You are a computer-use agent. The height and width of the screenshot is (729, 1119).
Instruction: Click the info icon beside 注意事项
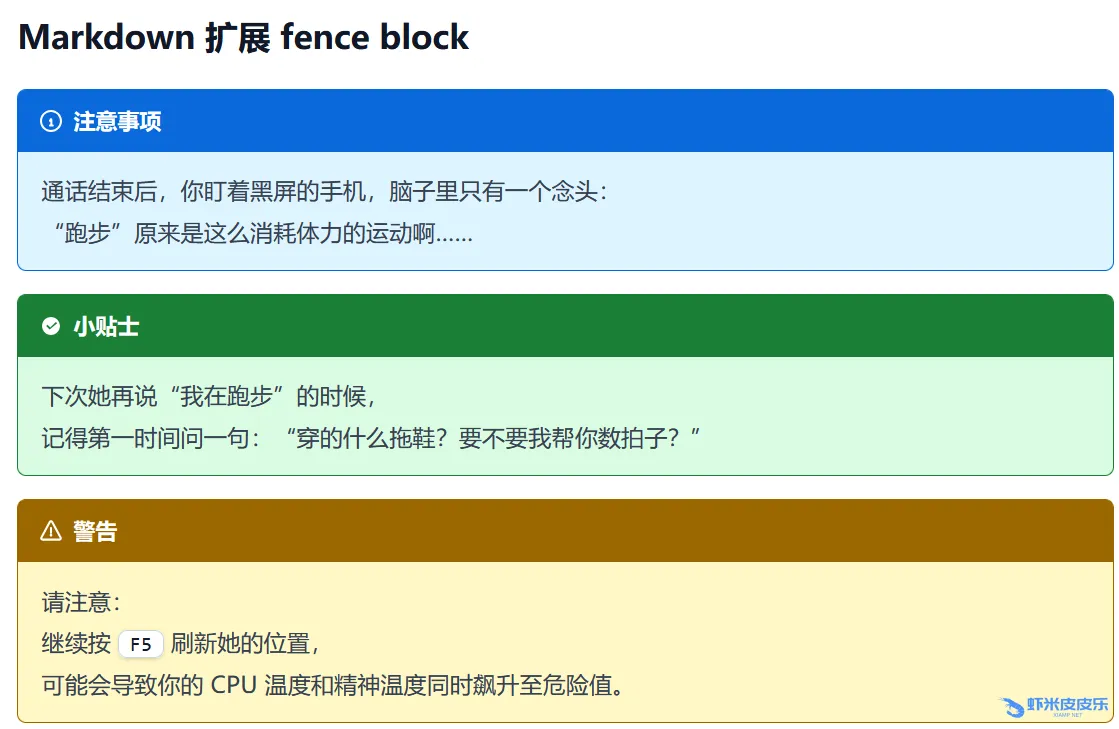coord(51,122)
